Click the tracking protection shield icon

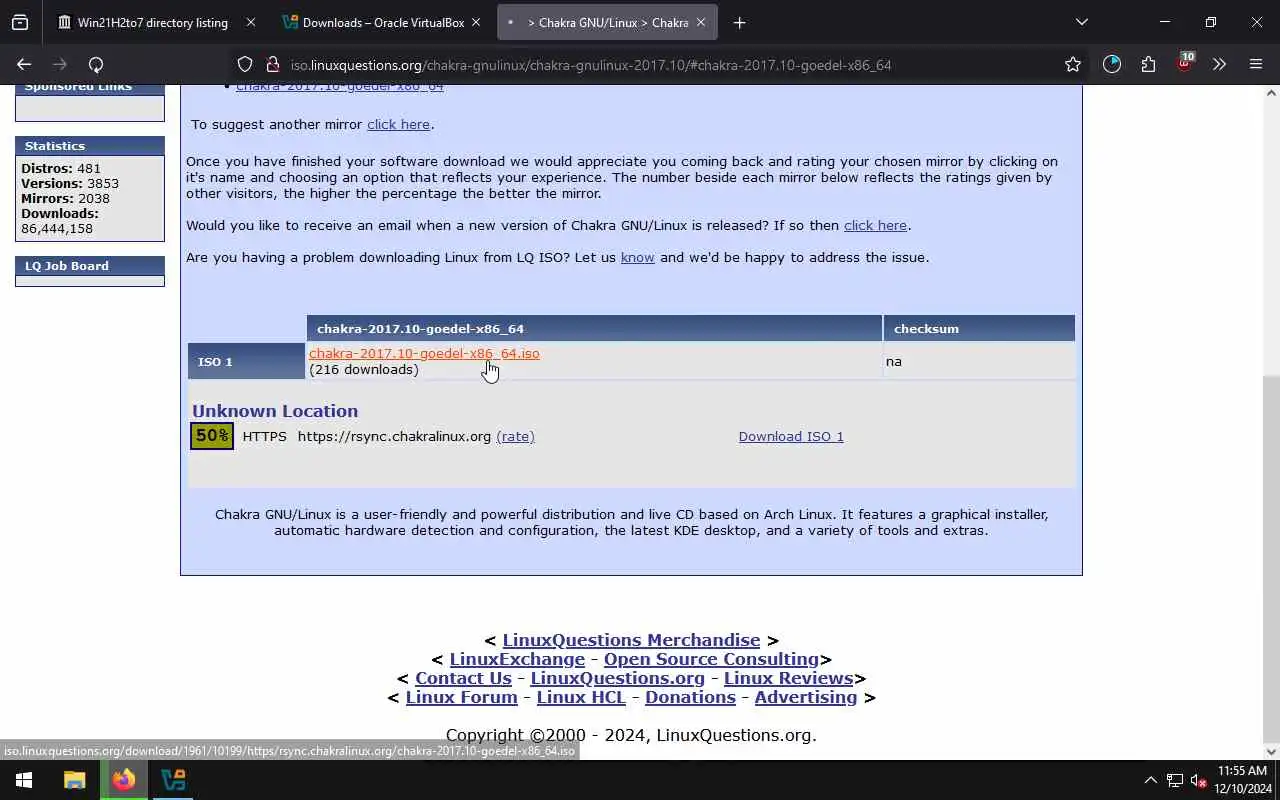click(245, 64)
